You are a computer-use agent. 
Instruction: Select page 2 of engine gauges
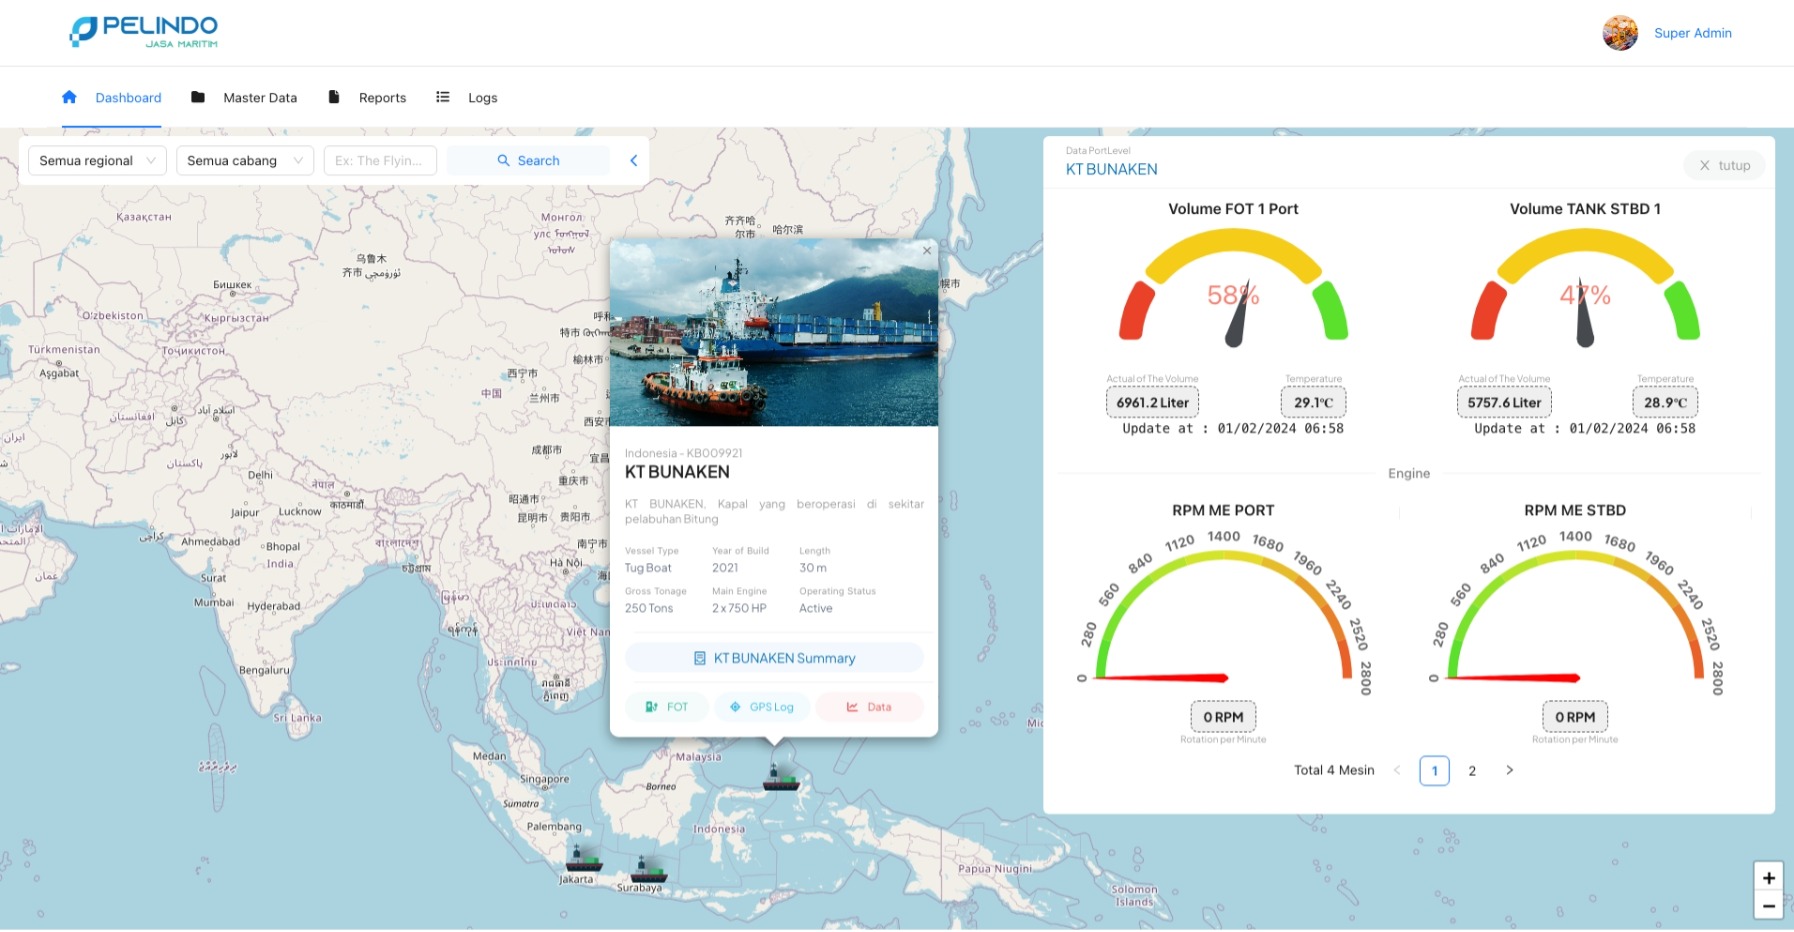1472,770
